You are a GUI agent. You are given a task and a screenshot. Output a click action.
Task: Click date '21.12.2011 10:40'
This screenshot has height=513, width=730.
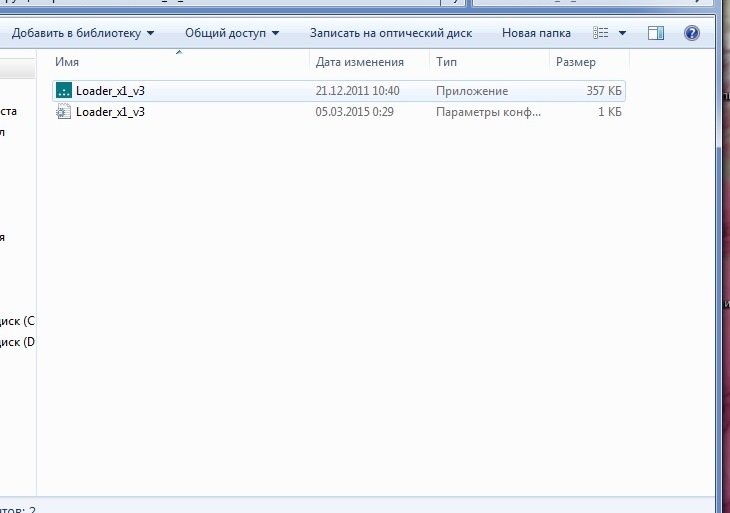pos(358,91)
